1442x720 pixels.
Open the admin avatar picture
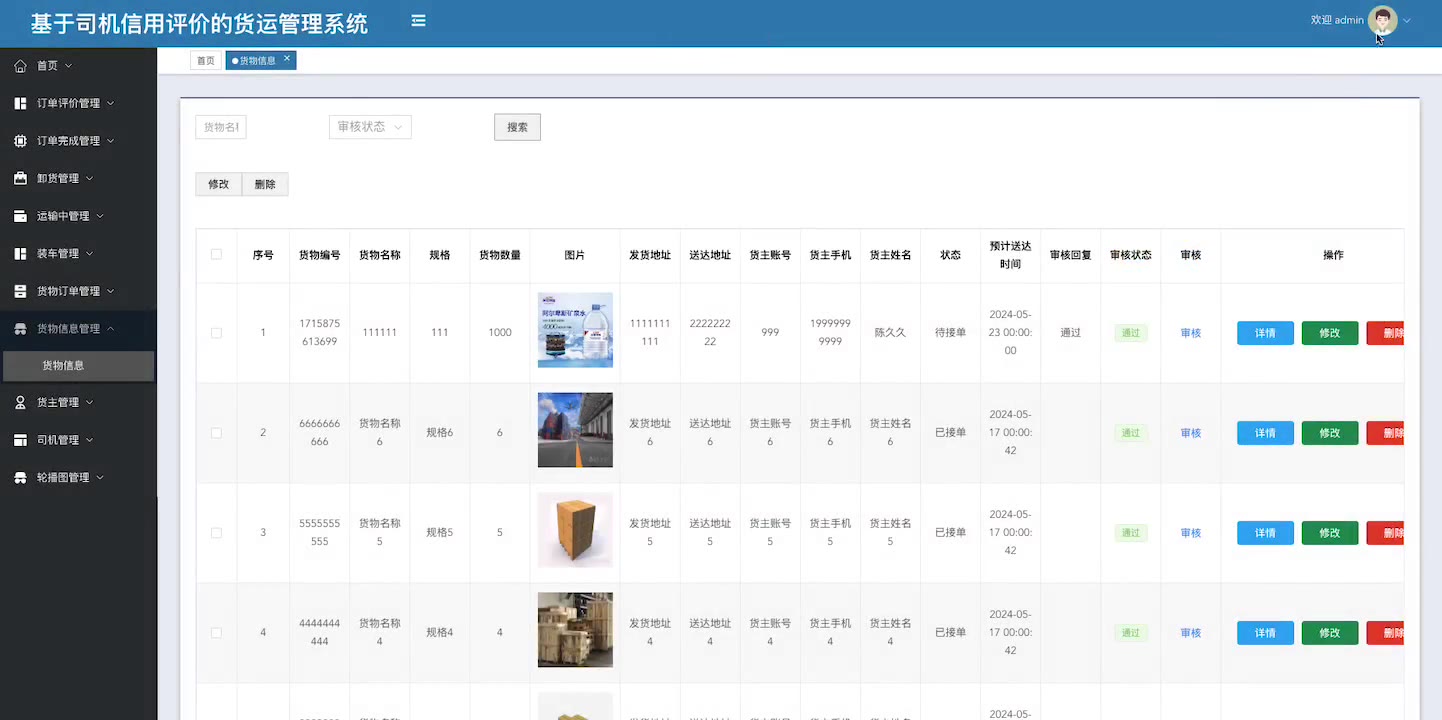pos(1382,20)
